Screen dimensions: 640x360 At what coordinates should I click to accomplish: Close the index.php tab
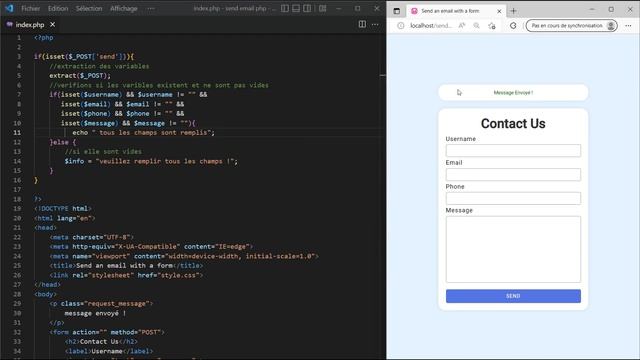(53, 24)
